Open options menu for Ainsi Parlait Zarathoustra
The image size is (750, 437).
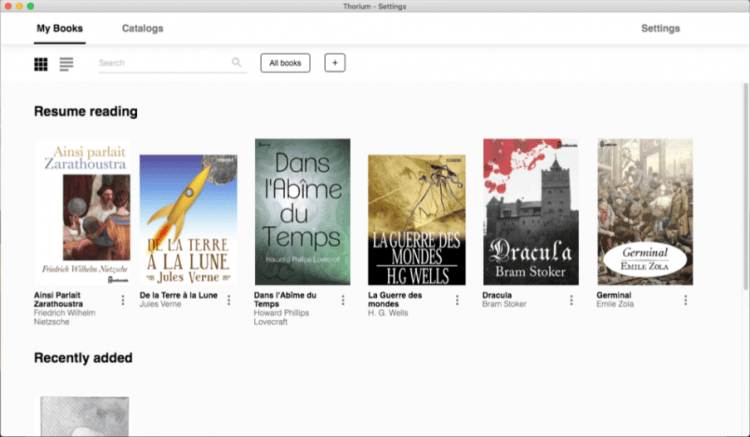[x=124, y=300]
